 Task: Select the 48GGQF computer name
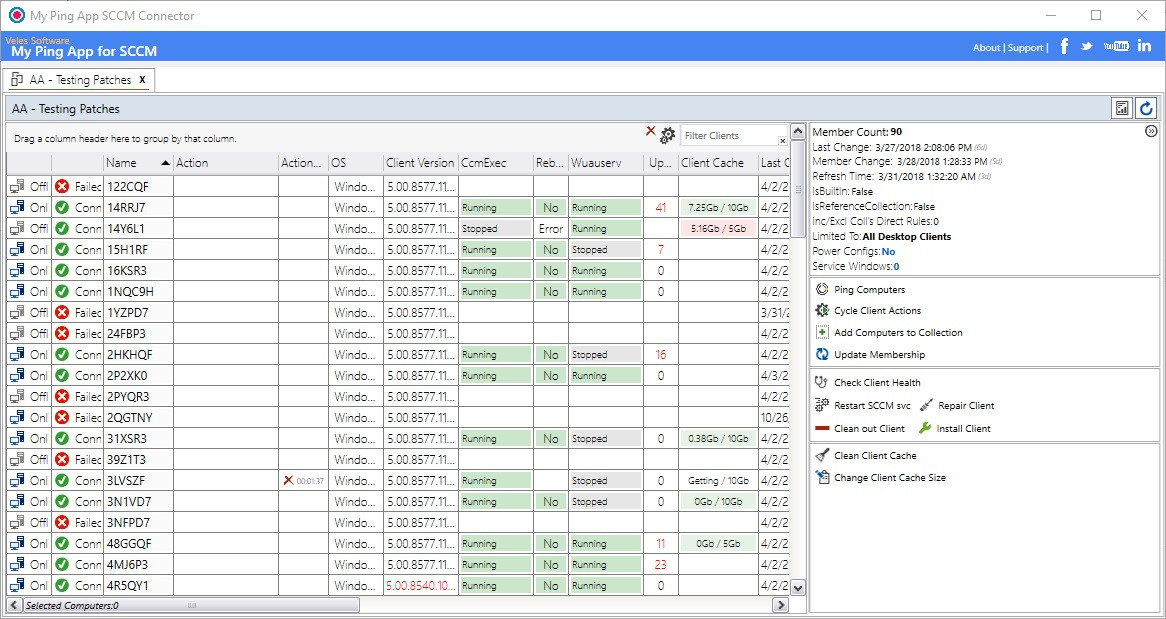point(129,544)
